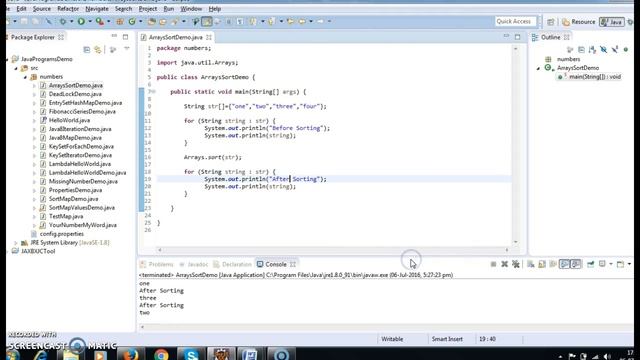Open the Refactor menu
The image size is (640, 360).
pyautogui.click(x=68, y=9)
